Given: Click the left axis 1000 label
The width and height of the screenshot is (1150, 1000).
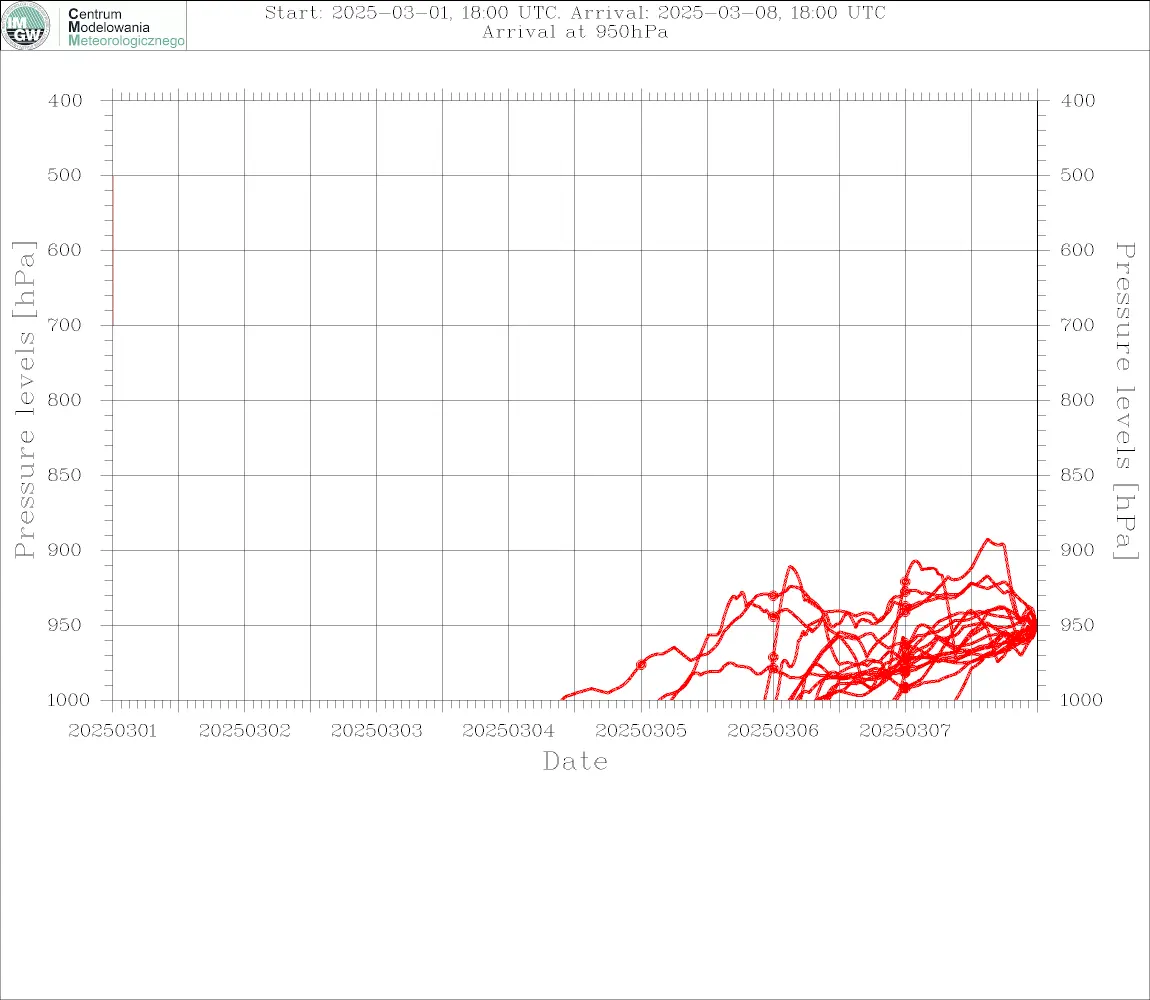Looking at the screenshot, I should click(x=69, y=700).
